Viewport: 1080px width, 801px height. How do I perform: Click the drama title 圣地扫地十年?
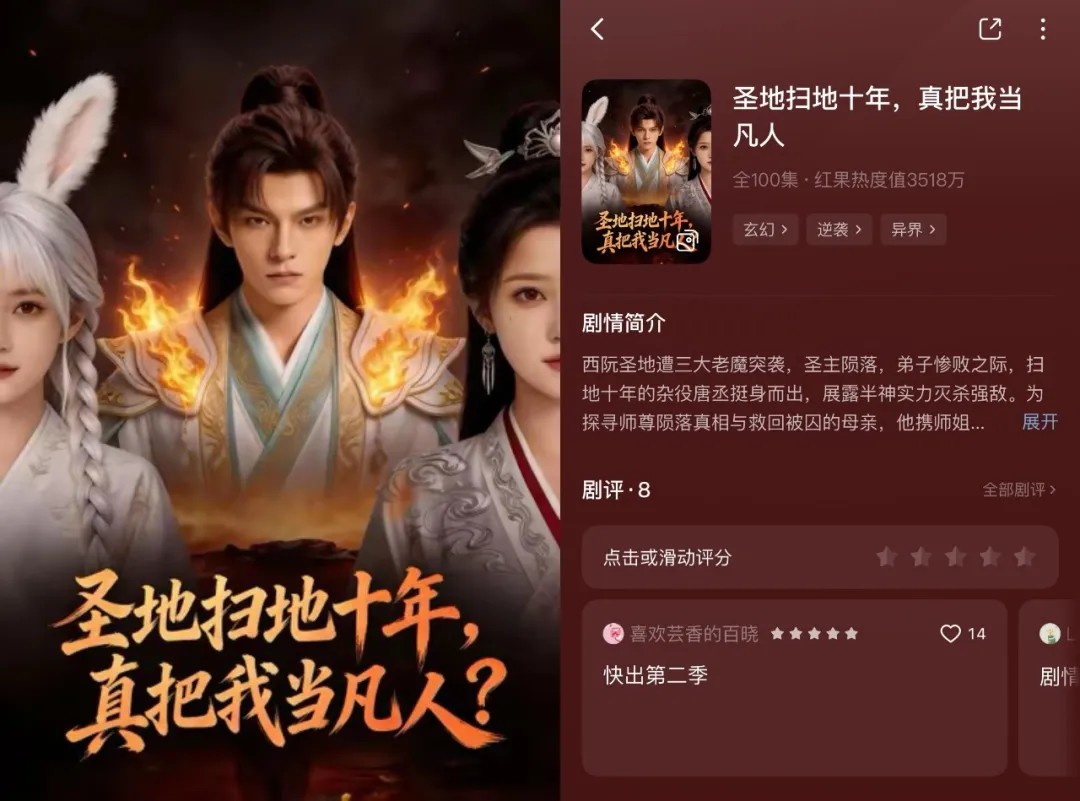coord(877,116)
